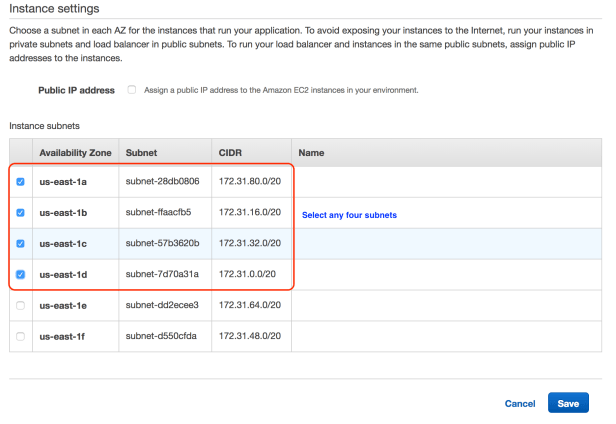Image resolution: width=616 pixels, height=424 pixels.
Task: Untick the us-east-1d subnet checkbox
Action: tap(20, 274)
